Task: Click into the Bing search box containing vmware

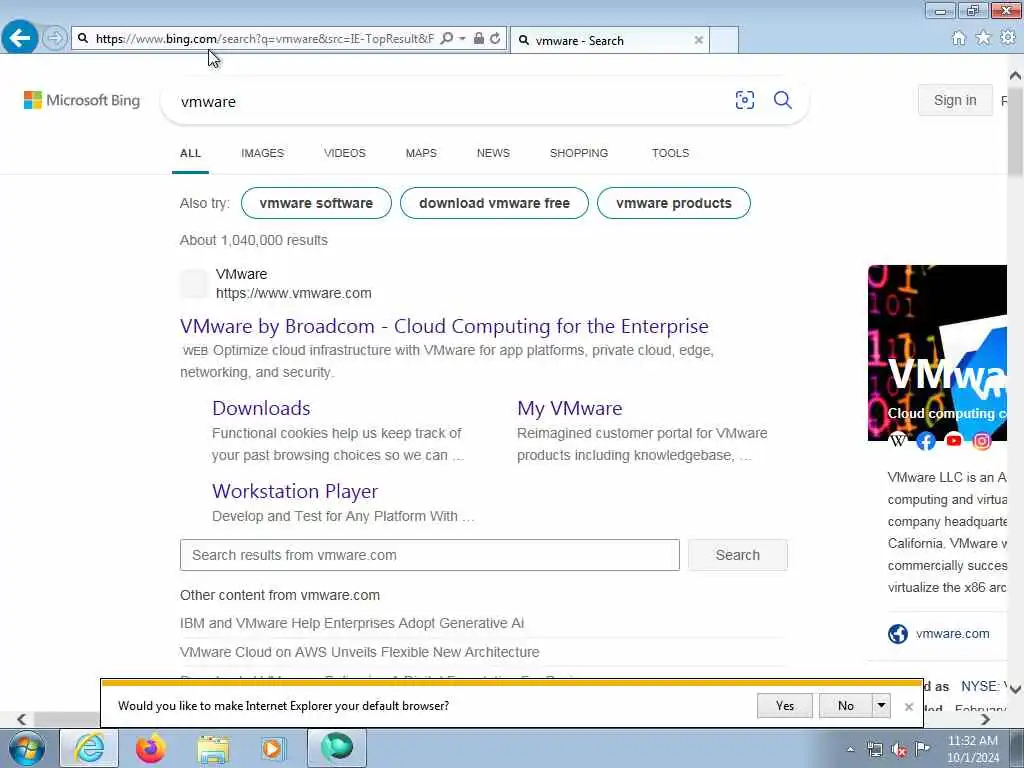Action: coord(451,101)
